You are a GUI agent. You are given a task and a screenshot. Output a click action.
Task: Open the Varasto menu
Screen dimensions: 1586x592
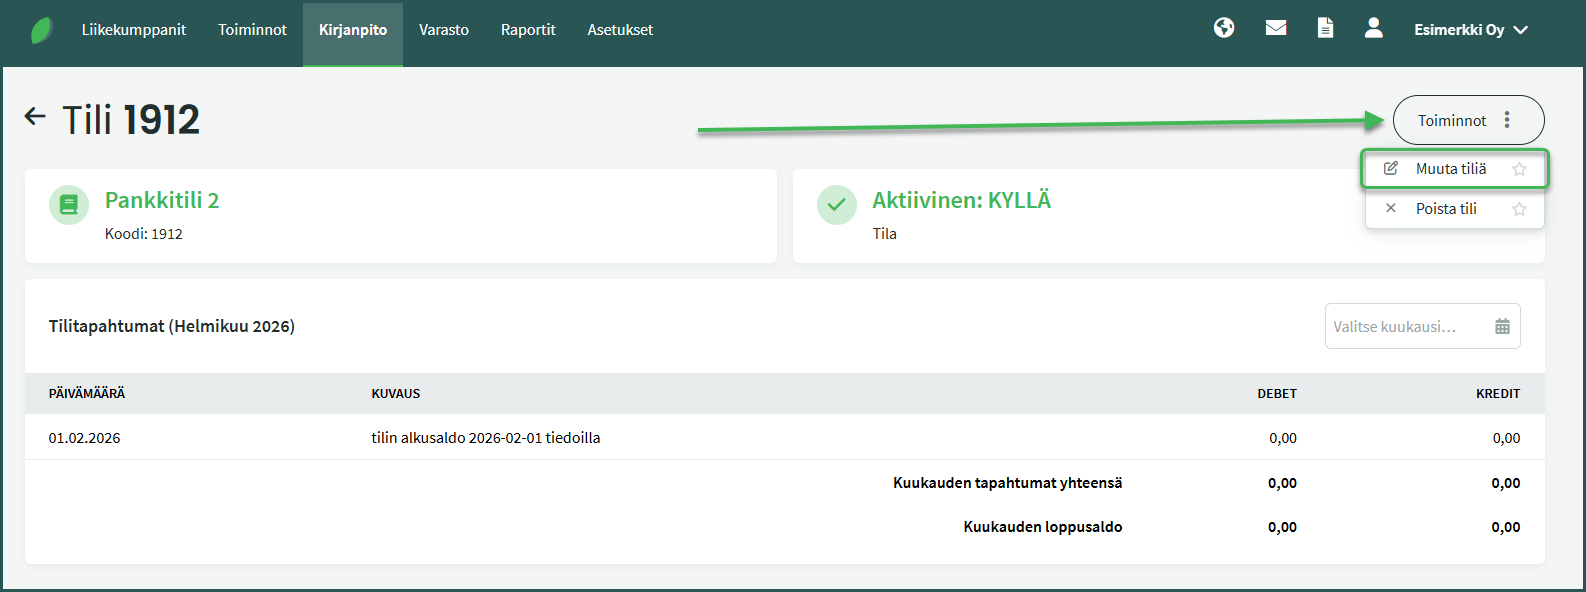tap(444, 30)
